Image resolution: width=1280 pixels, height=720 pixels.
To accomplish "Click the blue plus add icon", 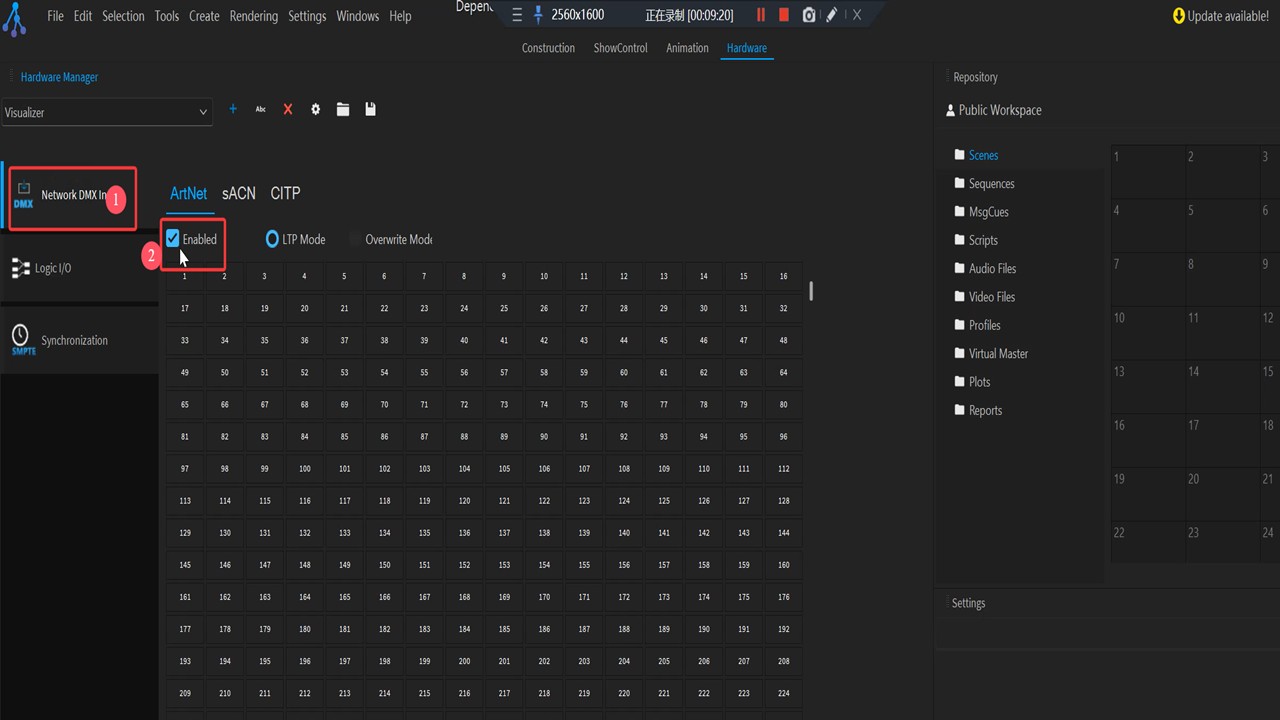I will [233, 109].
